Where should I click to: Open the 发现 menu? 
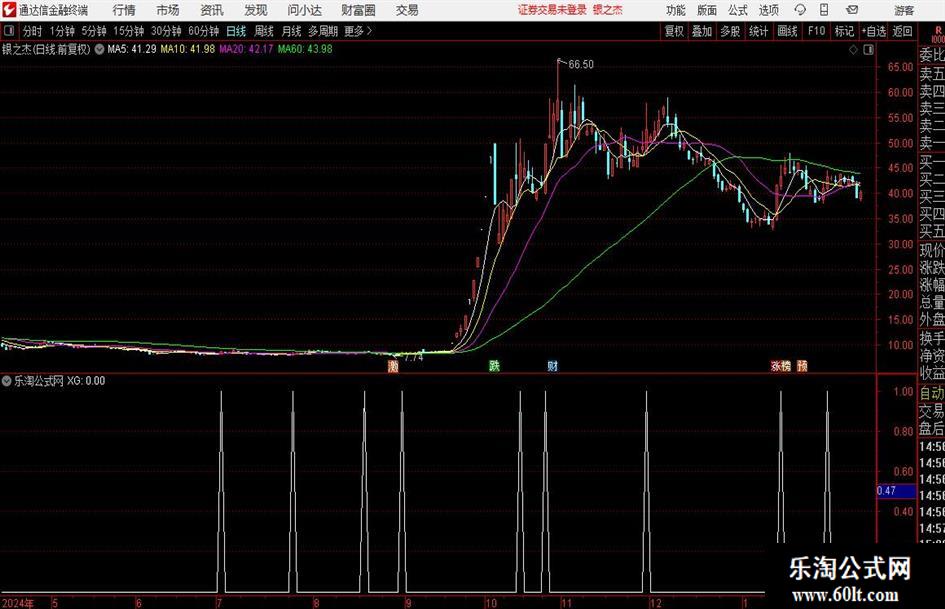(256, 10)
